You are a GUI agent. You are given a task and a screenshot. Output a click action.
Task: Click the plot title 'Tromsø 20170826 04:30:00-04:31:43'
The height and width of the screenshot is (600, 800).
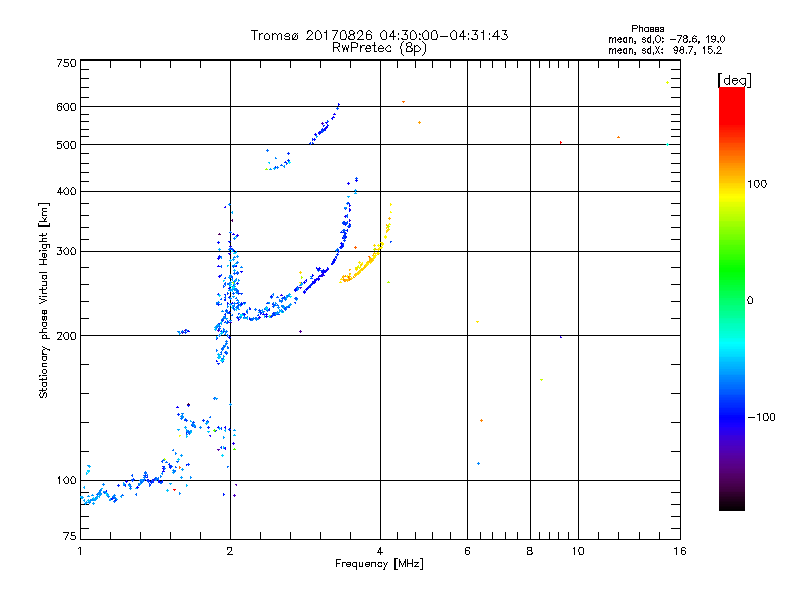point(379,35)
